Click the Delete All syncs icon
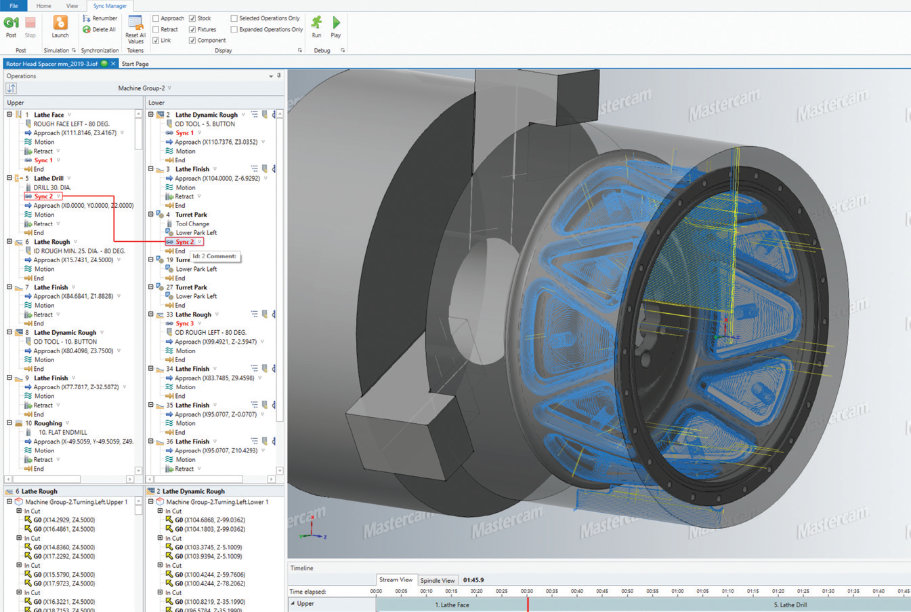The height and width of the screenshot is (612, 911). tap(87, 29)
